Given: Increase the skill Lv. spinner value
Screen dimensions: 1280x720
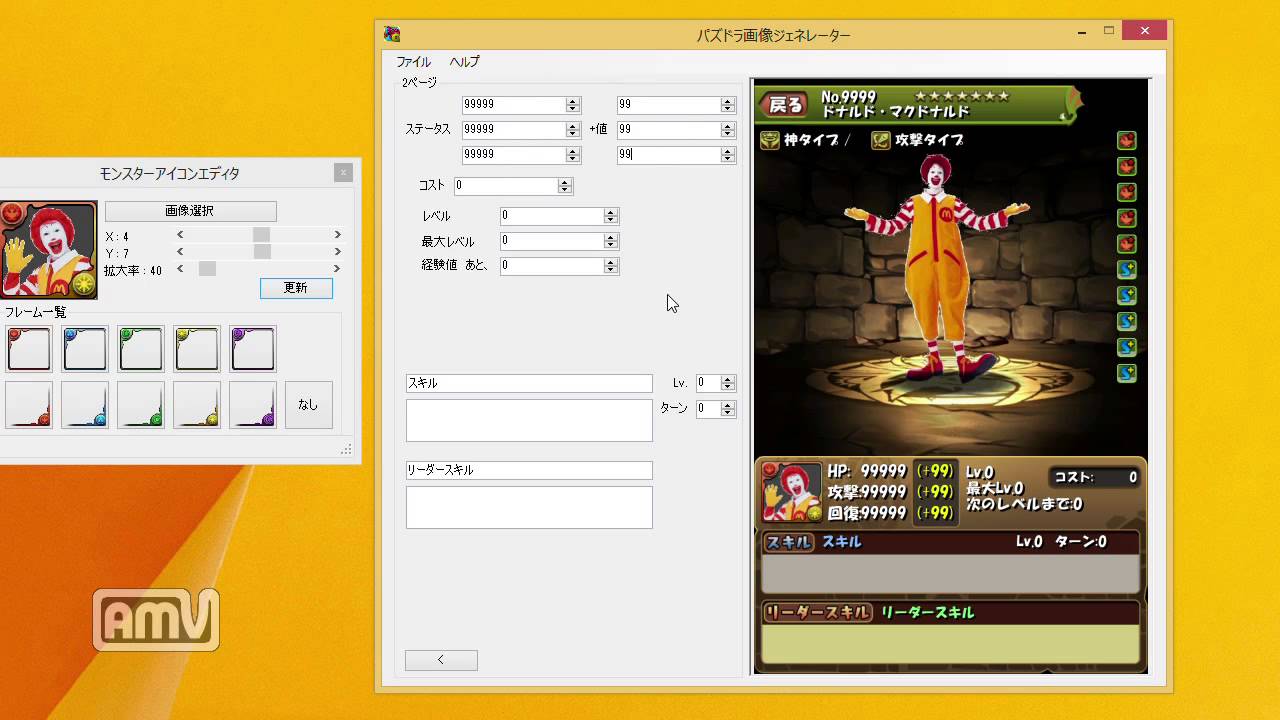Looking at the screenshot, I should (x=728, y=379).
